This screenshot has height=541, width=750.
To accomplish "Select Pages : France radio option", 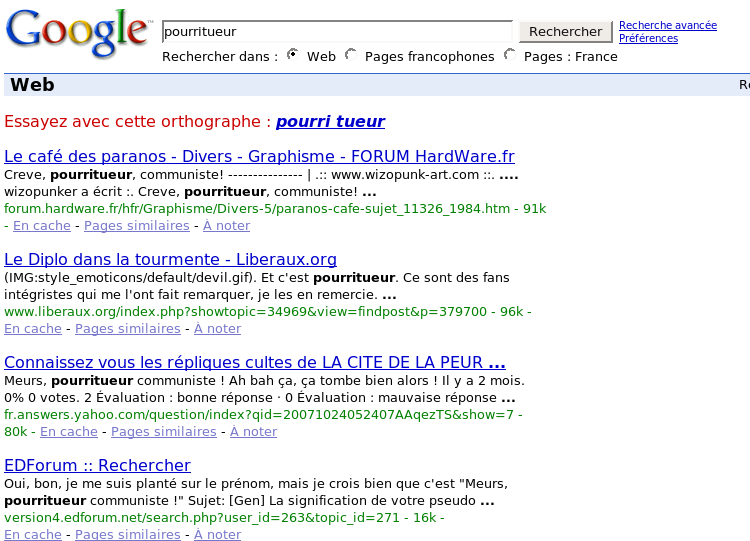I will (x=510, y=55).
